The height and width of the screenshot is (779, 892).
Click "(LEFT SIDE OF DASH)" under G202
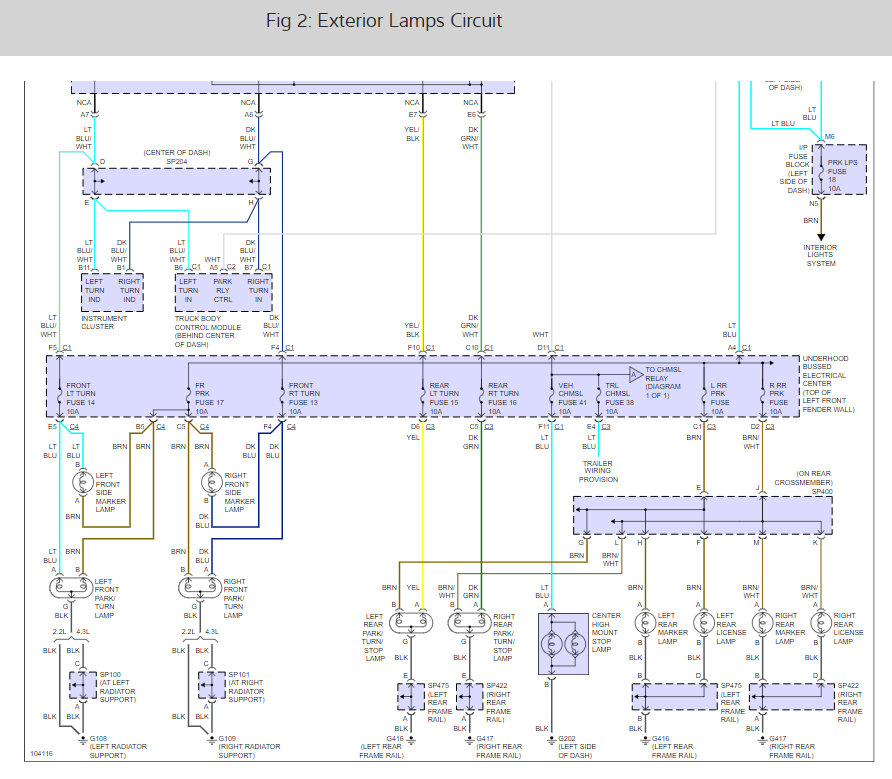577,751
